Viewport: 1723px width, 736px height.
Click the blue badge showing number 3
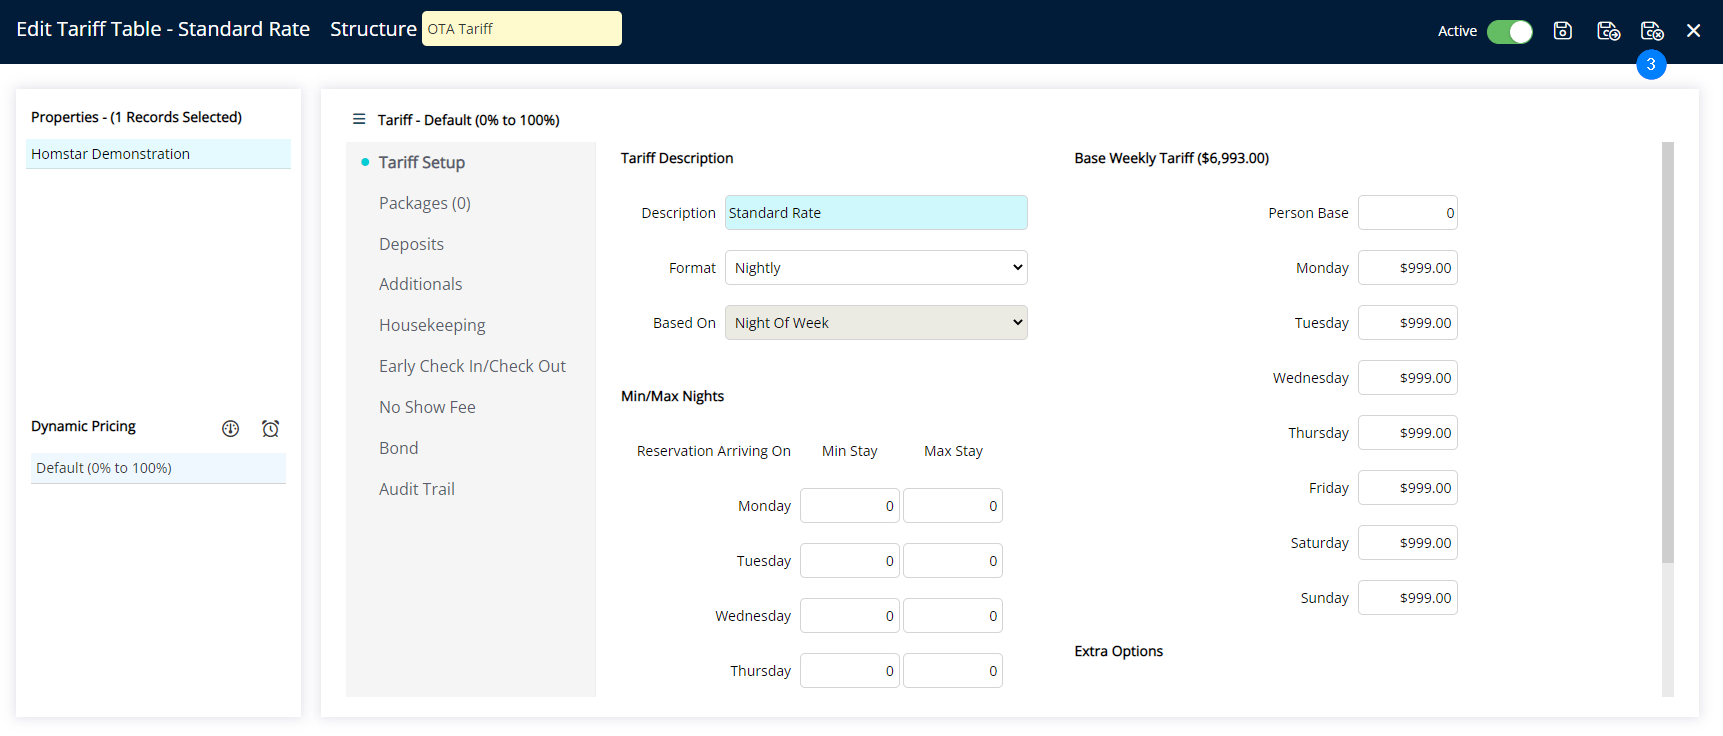[x=1650, y=64]
